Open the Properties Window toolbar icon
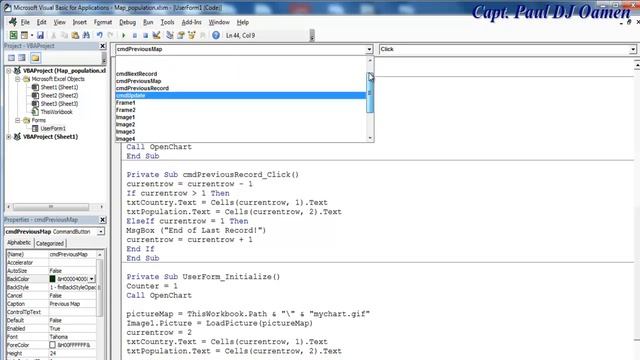The image size is (640, 360). tap(180, 36)
